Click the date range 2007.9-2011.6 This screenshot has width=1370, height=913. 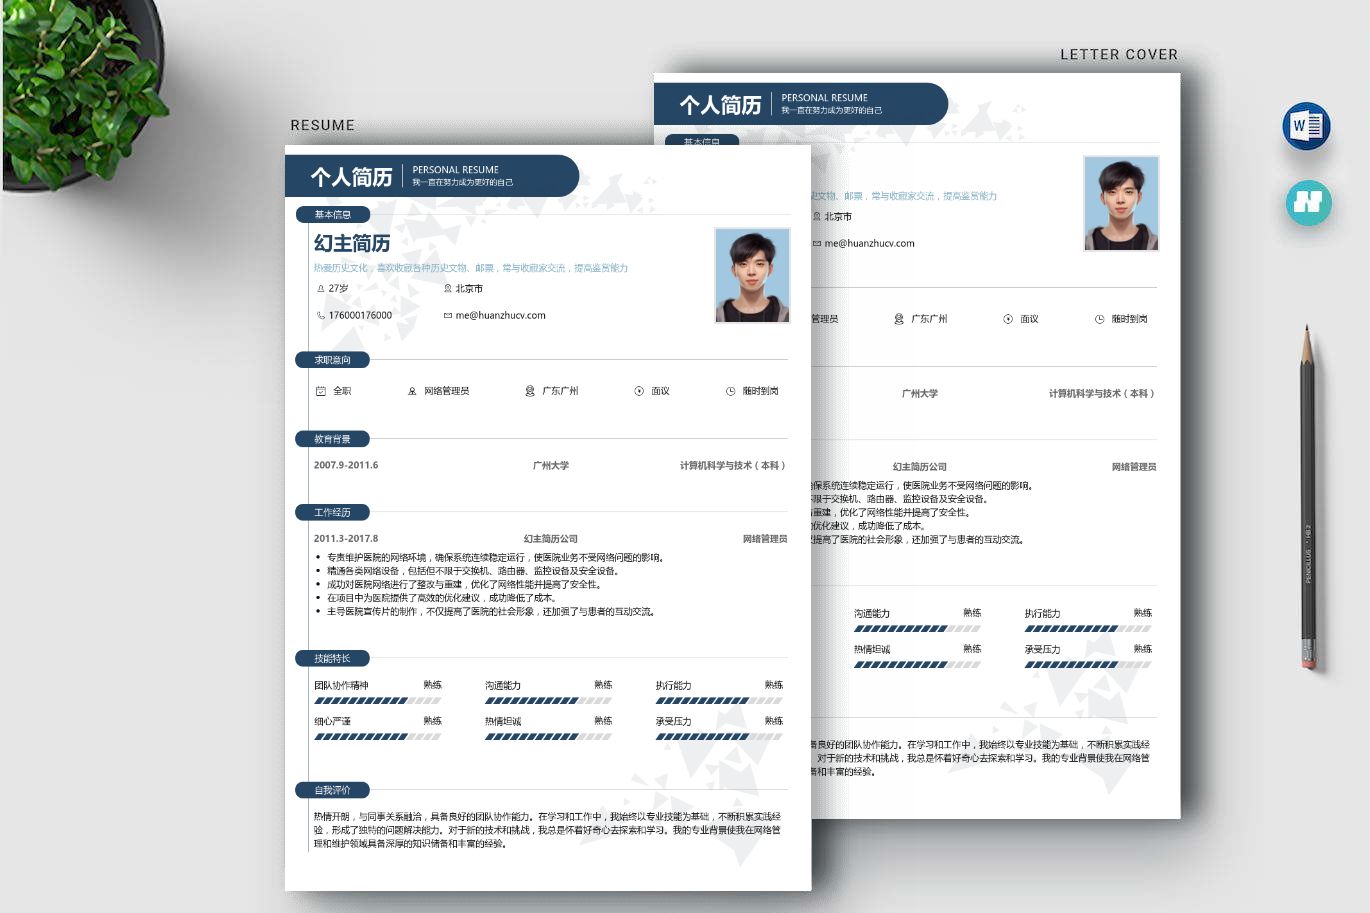(x=346, y=466)
